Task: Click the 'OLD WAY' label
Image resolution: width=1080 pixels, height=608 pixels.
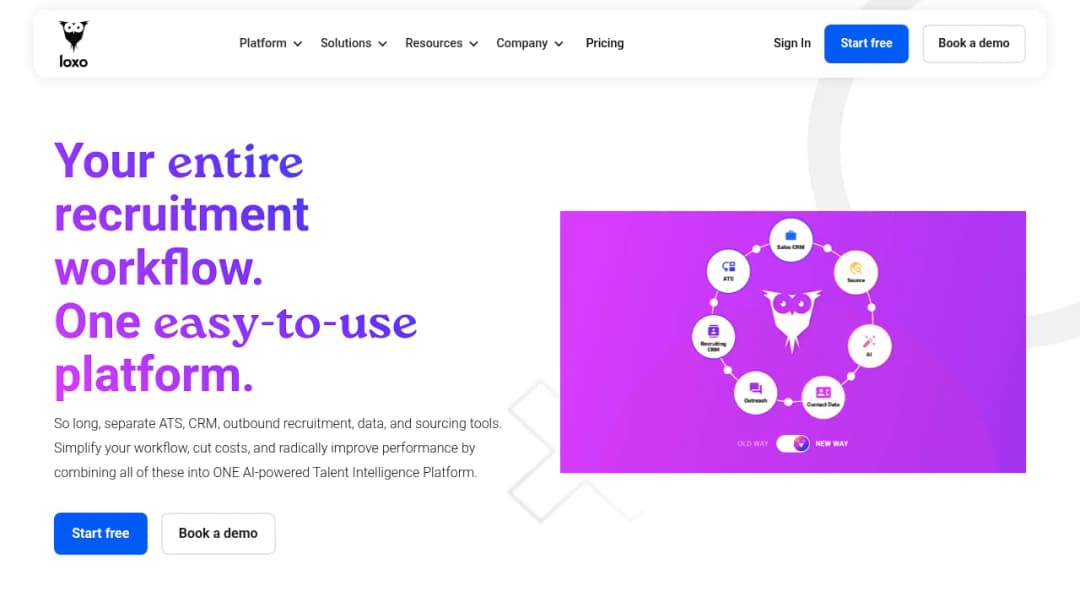Action: 752,444
